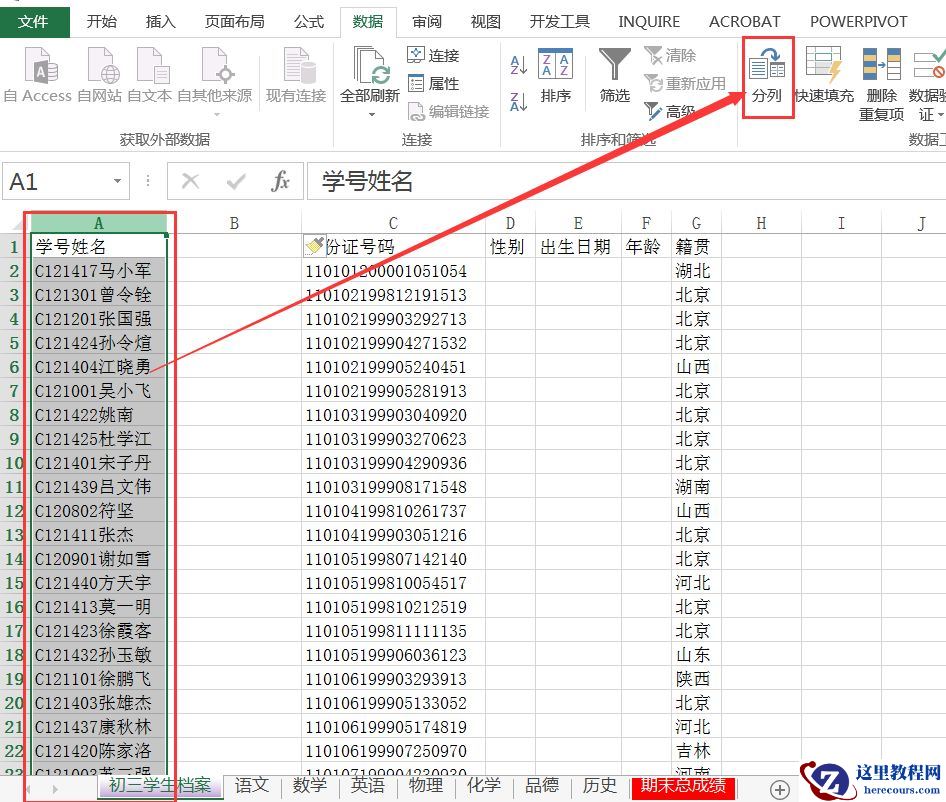The width and height of the screenshot is (946, 802).
Task: Switch to the INQUIRE ribbon tab
Action: click(649, 22)
